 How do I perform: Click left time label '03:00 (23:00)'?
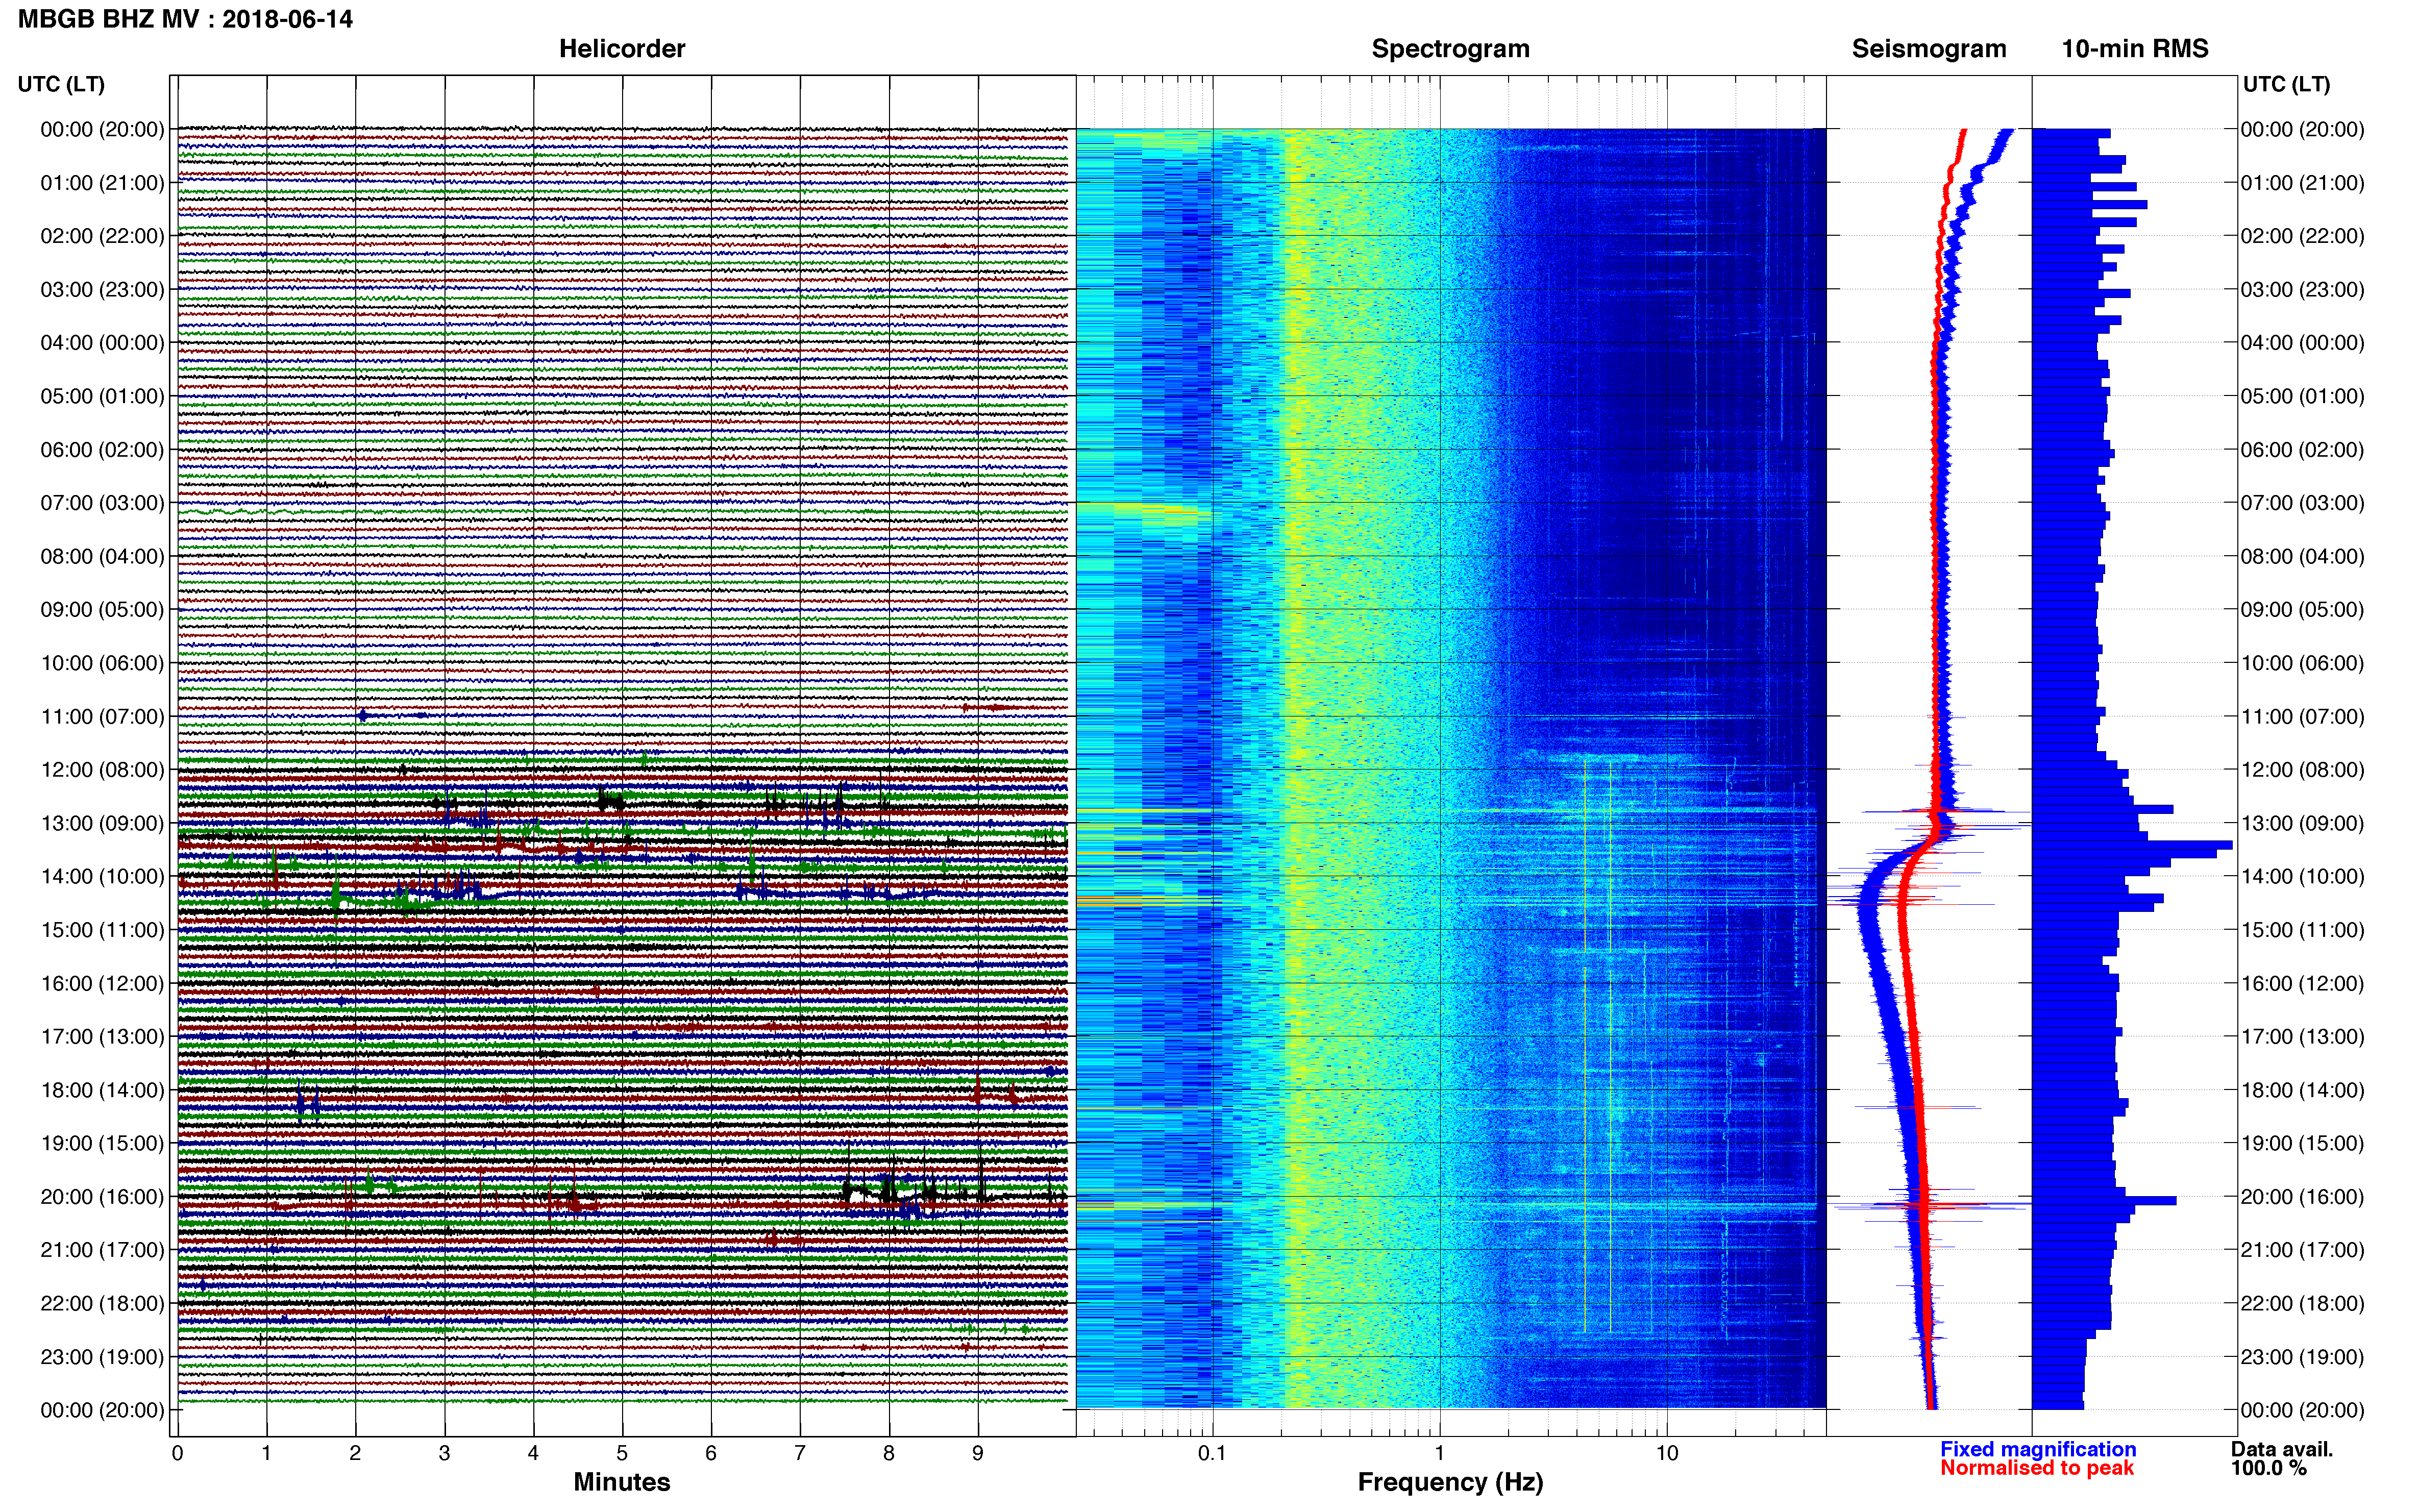[x=102, y=290]
